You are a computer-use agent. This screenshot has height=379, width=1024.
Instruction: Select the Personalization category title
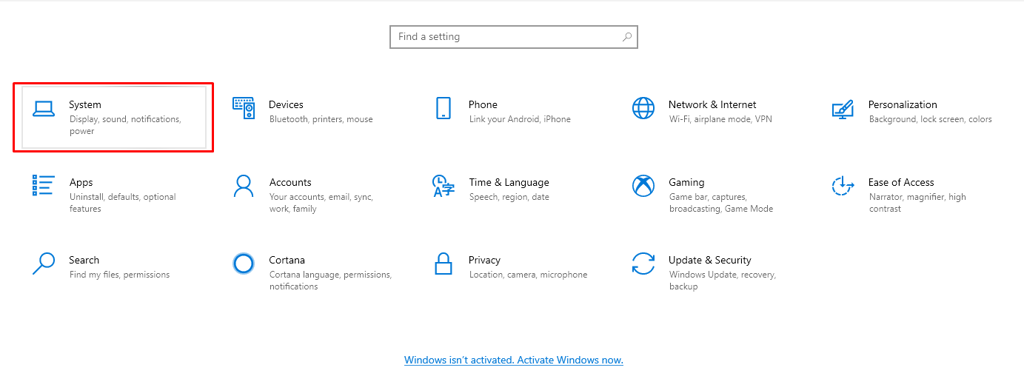click(x=903, y=105)
